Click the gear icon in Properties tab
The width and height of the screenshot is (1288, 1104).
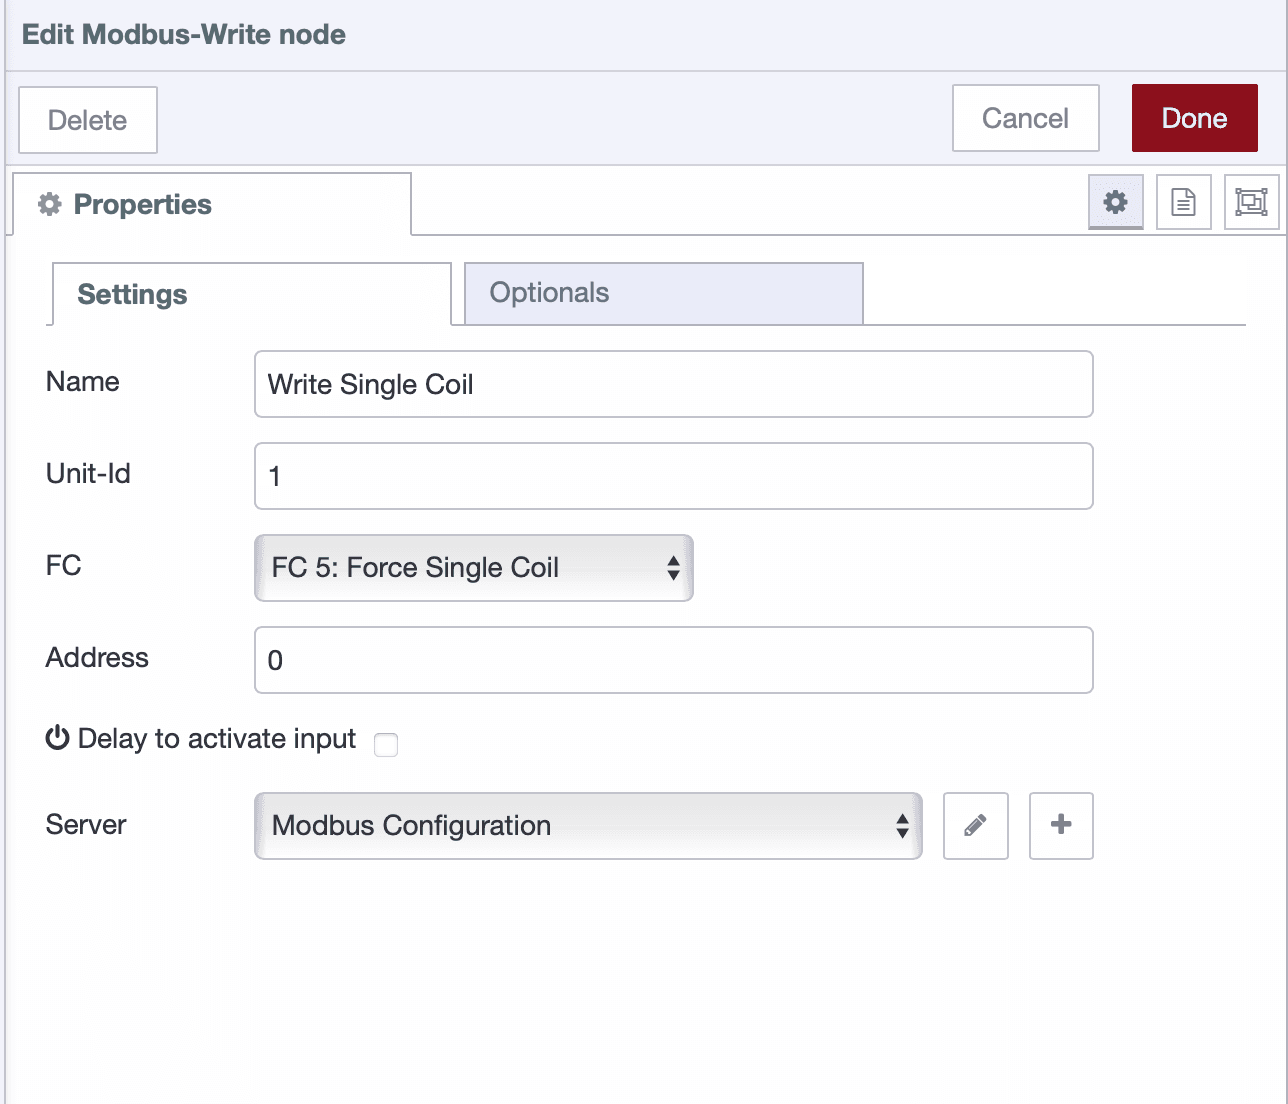(x=48, y=204)
